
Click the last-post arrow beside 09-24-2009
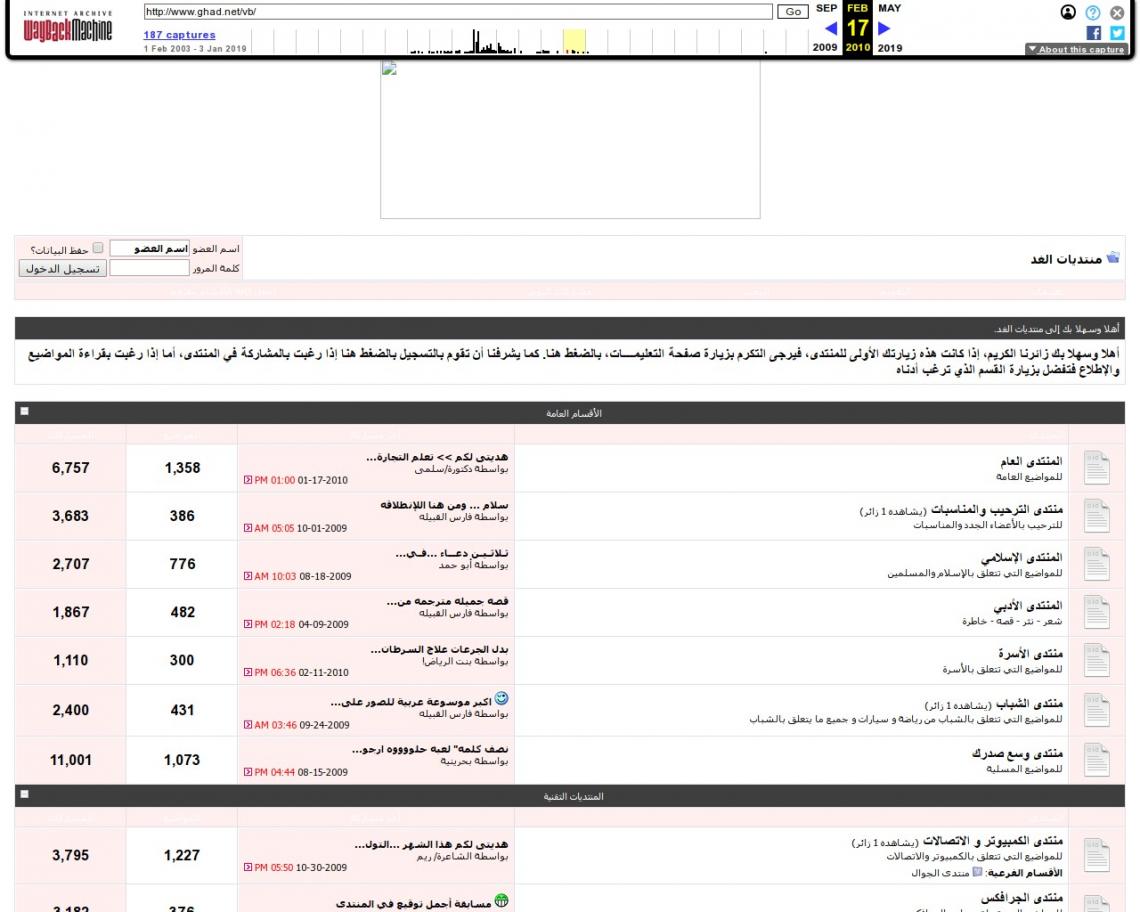248,724
